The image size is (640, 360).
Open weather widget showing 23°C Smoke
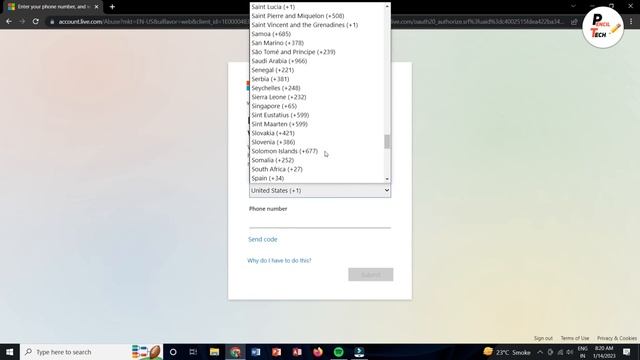[x=507, y=352]
